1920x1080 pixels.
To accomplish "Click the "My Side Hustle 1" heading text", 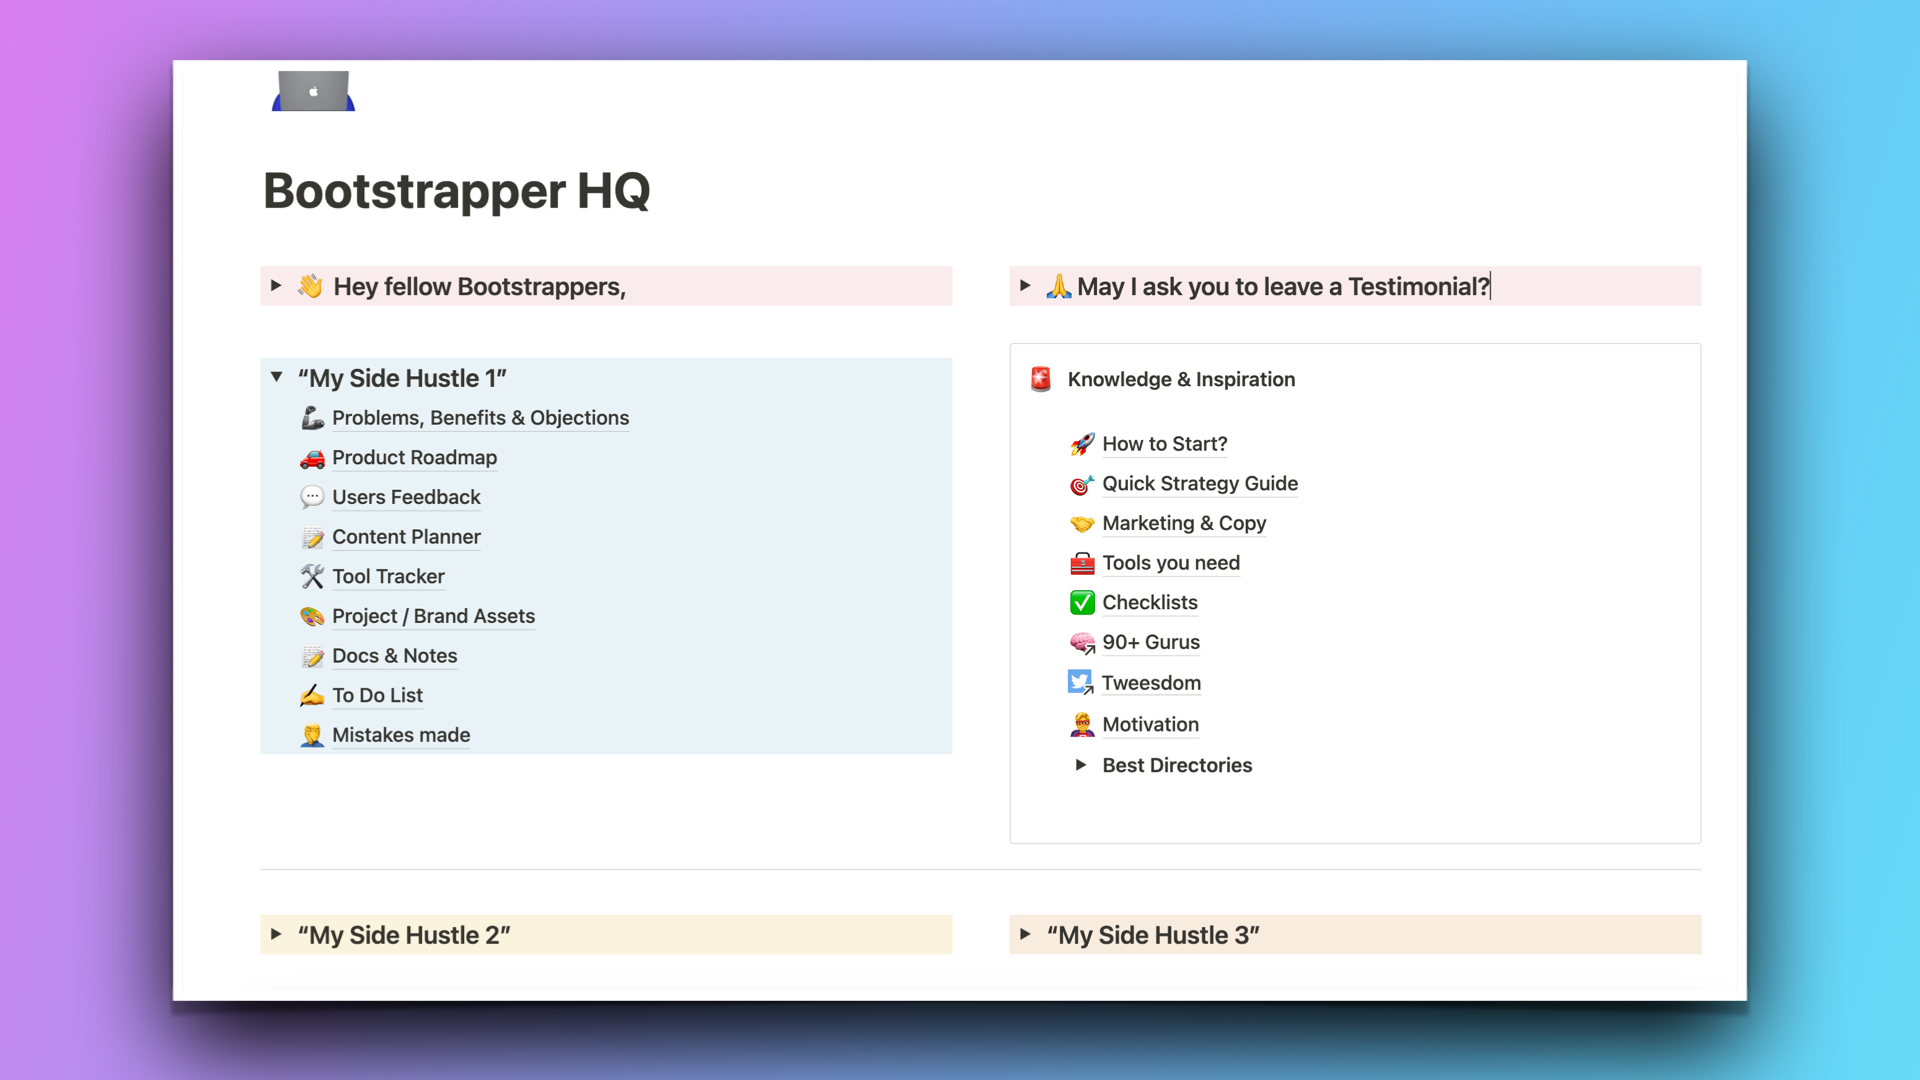I will coord(402,378).
